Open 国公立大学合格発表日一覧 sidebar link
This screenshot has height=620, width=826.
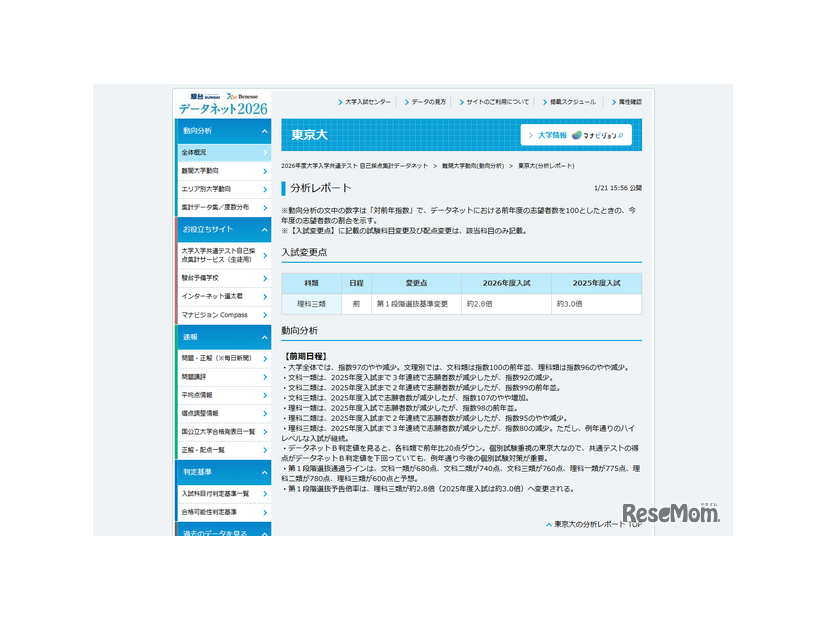(218, 431)
